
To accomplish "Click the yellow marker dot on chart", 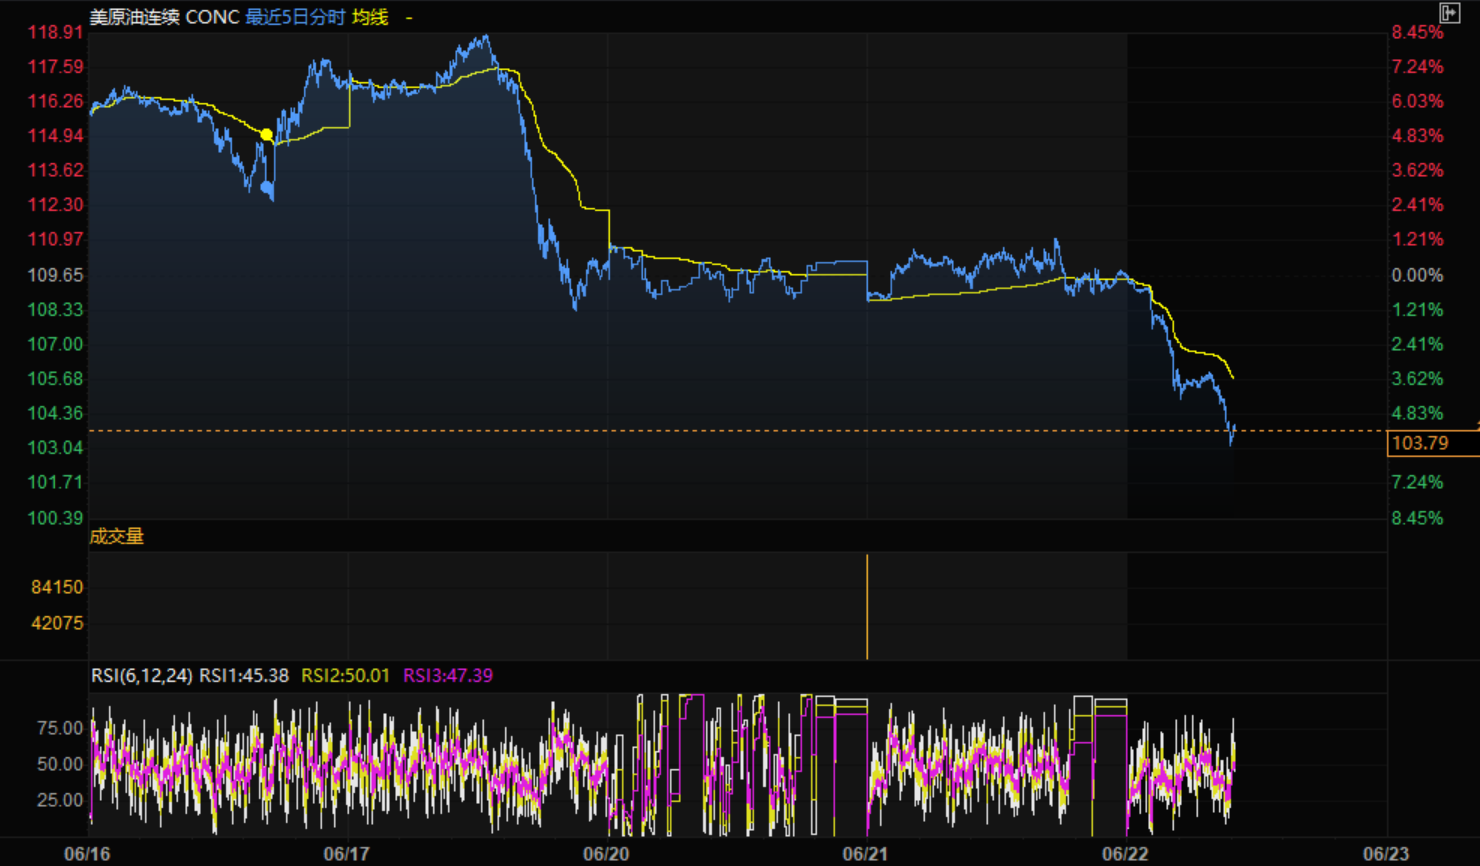I will [266, 134].
